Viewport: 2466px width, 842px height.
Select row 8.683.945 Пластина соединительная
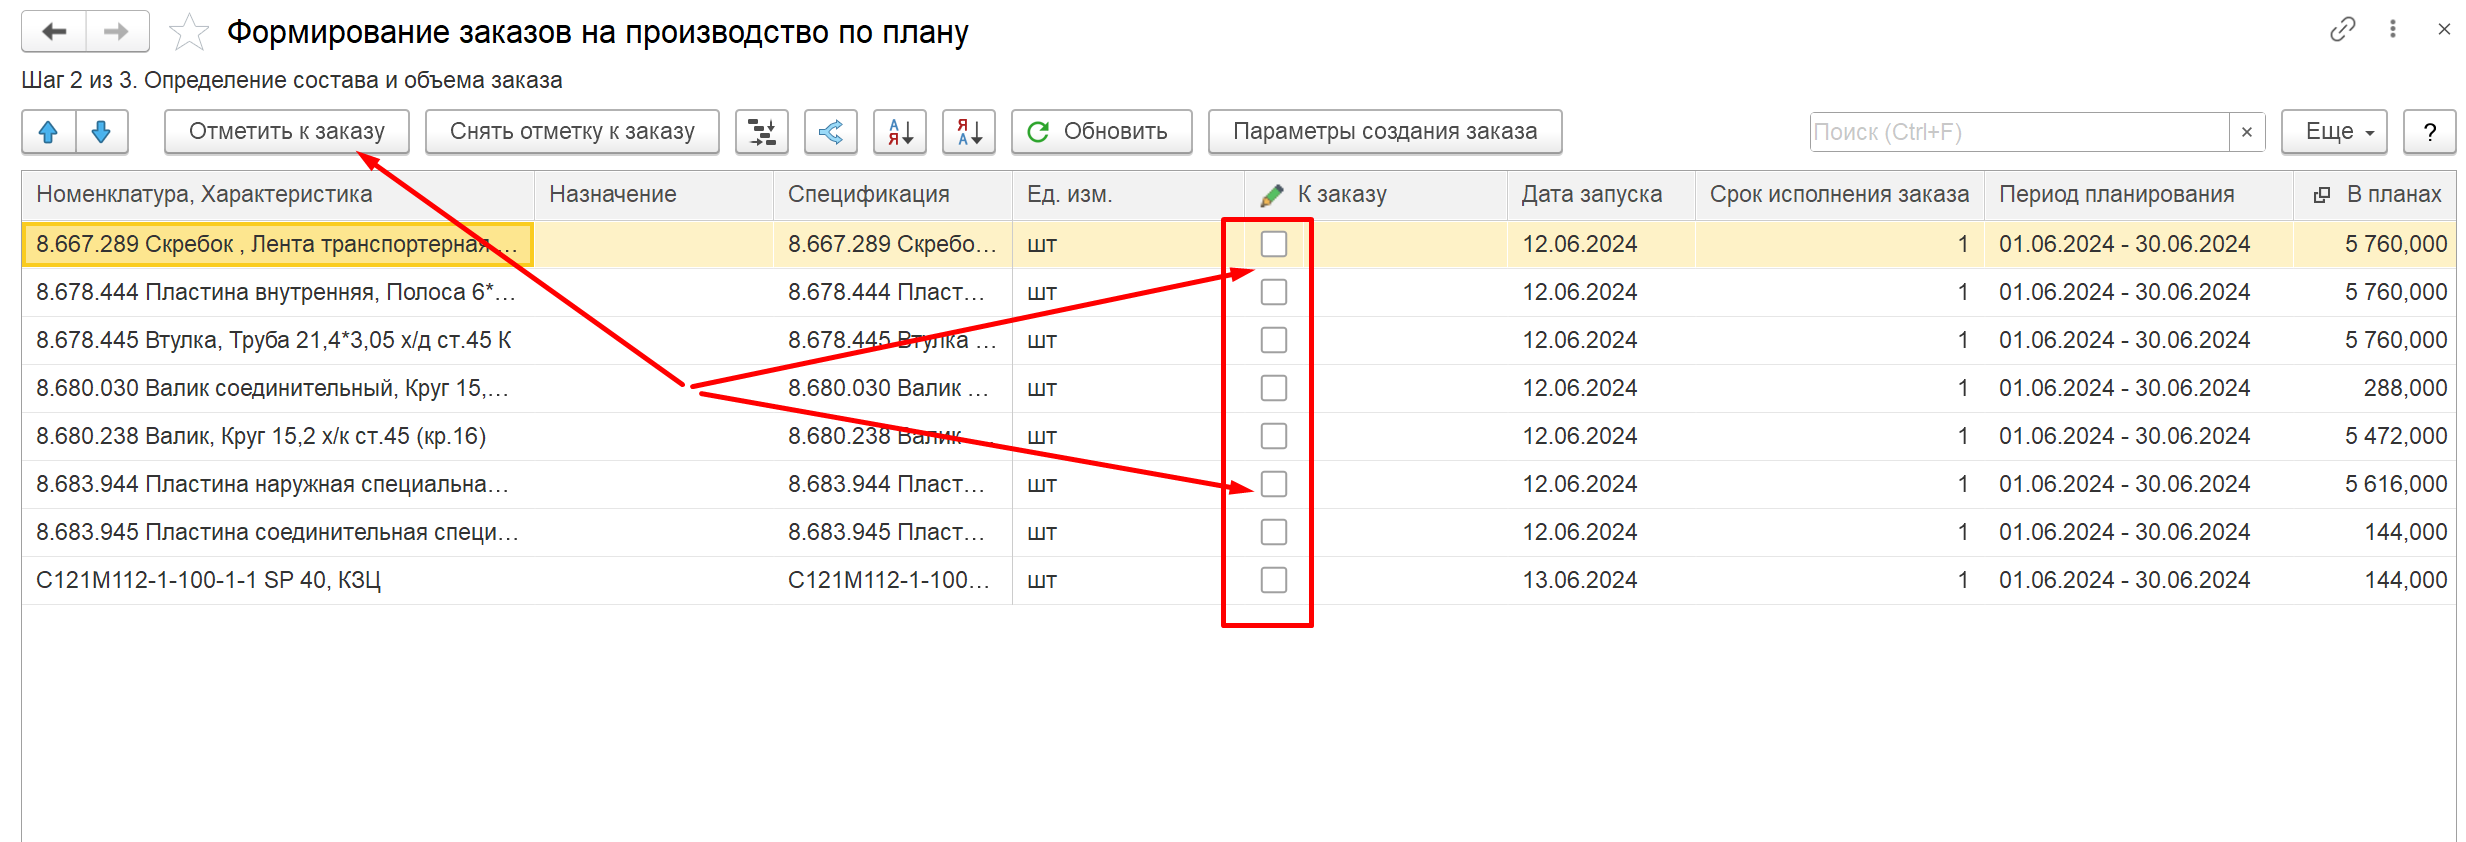[x=1239, y=532]
